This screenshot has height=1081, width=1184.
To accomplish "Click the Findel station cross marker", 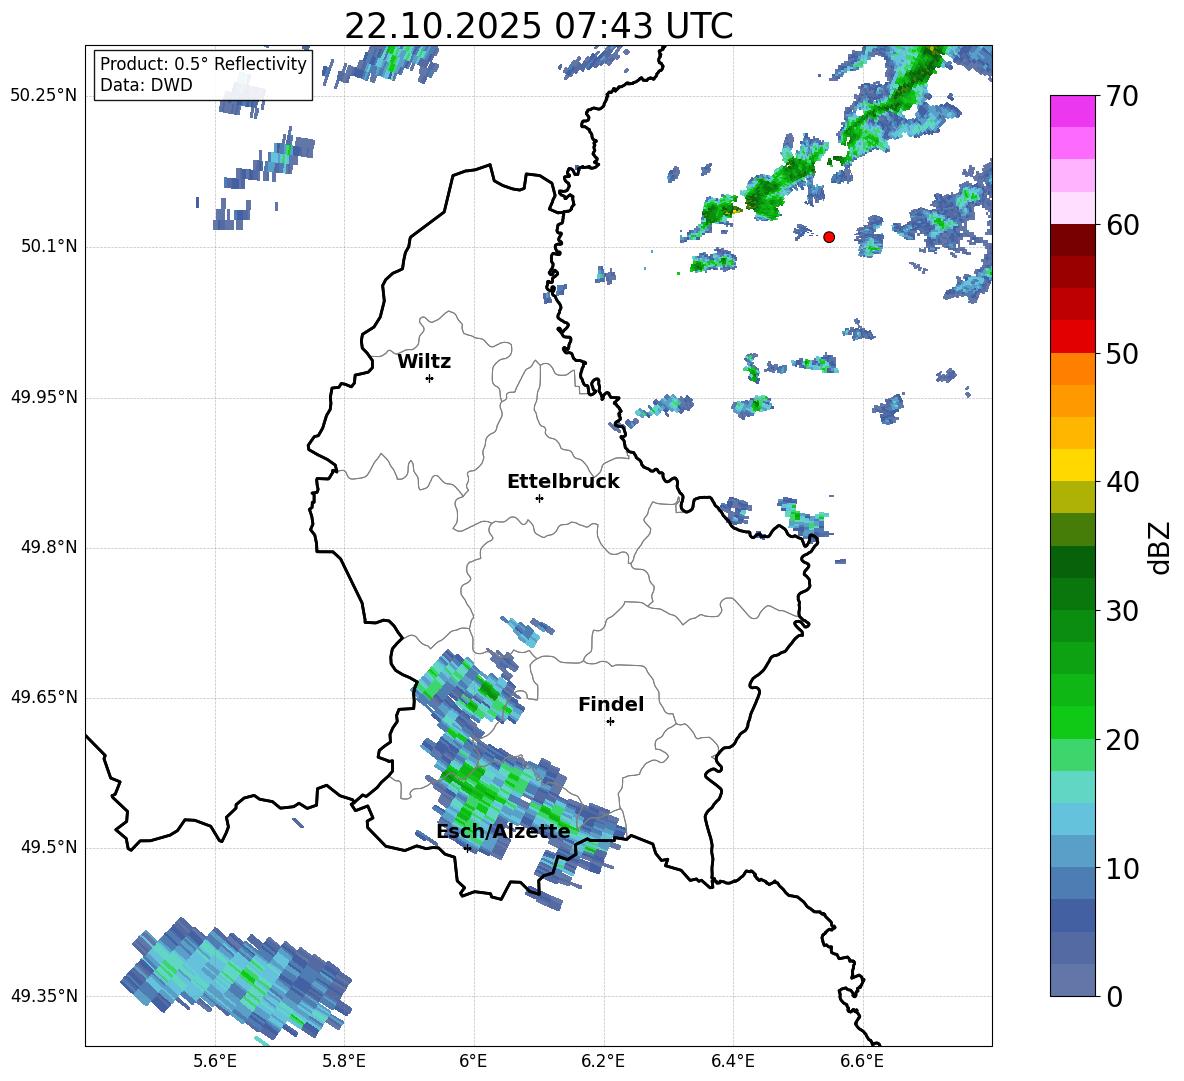I will tap(610, 722).
